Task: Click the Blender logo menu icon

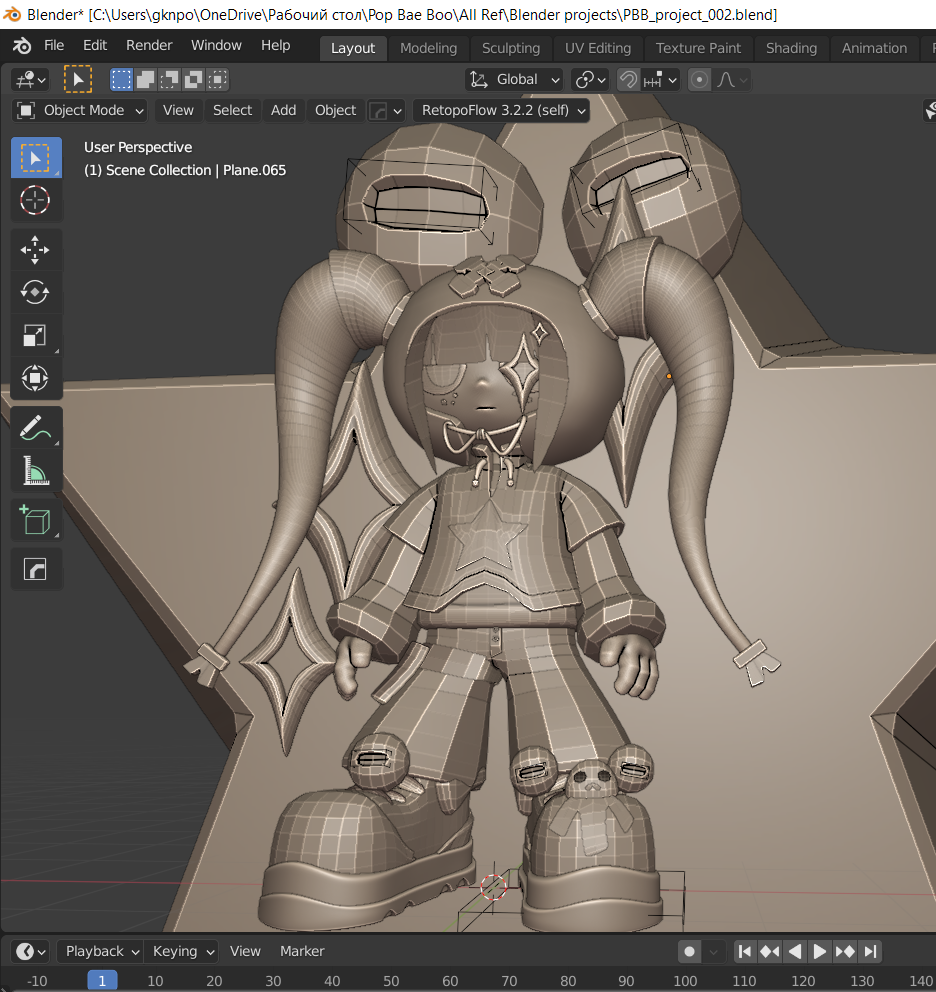Action: [22, 46]
